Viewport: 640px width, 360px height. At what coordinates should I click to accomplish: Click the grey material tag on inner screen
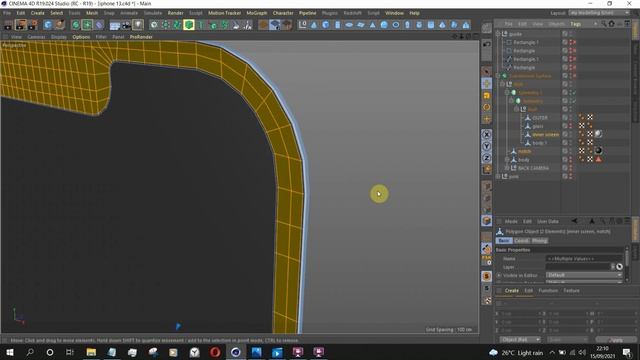click(x=598, y=134)
